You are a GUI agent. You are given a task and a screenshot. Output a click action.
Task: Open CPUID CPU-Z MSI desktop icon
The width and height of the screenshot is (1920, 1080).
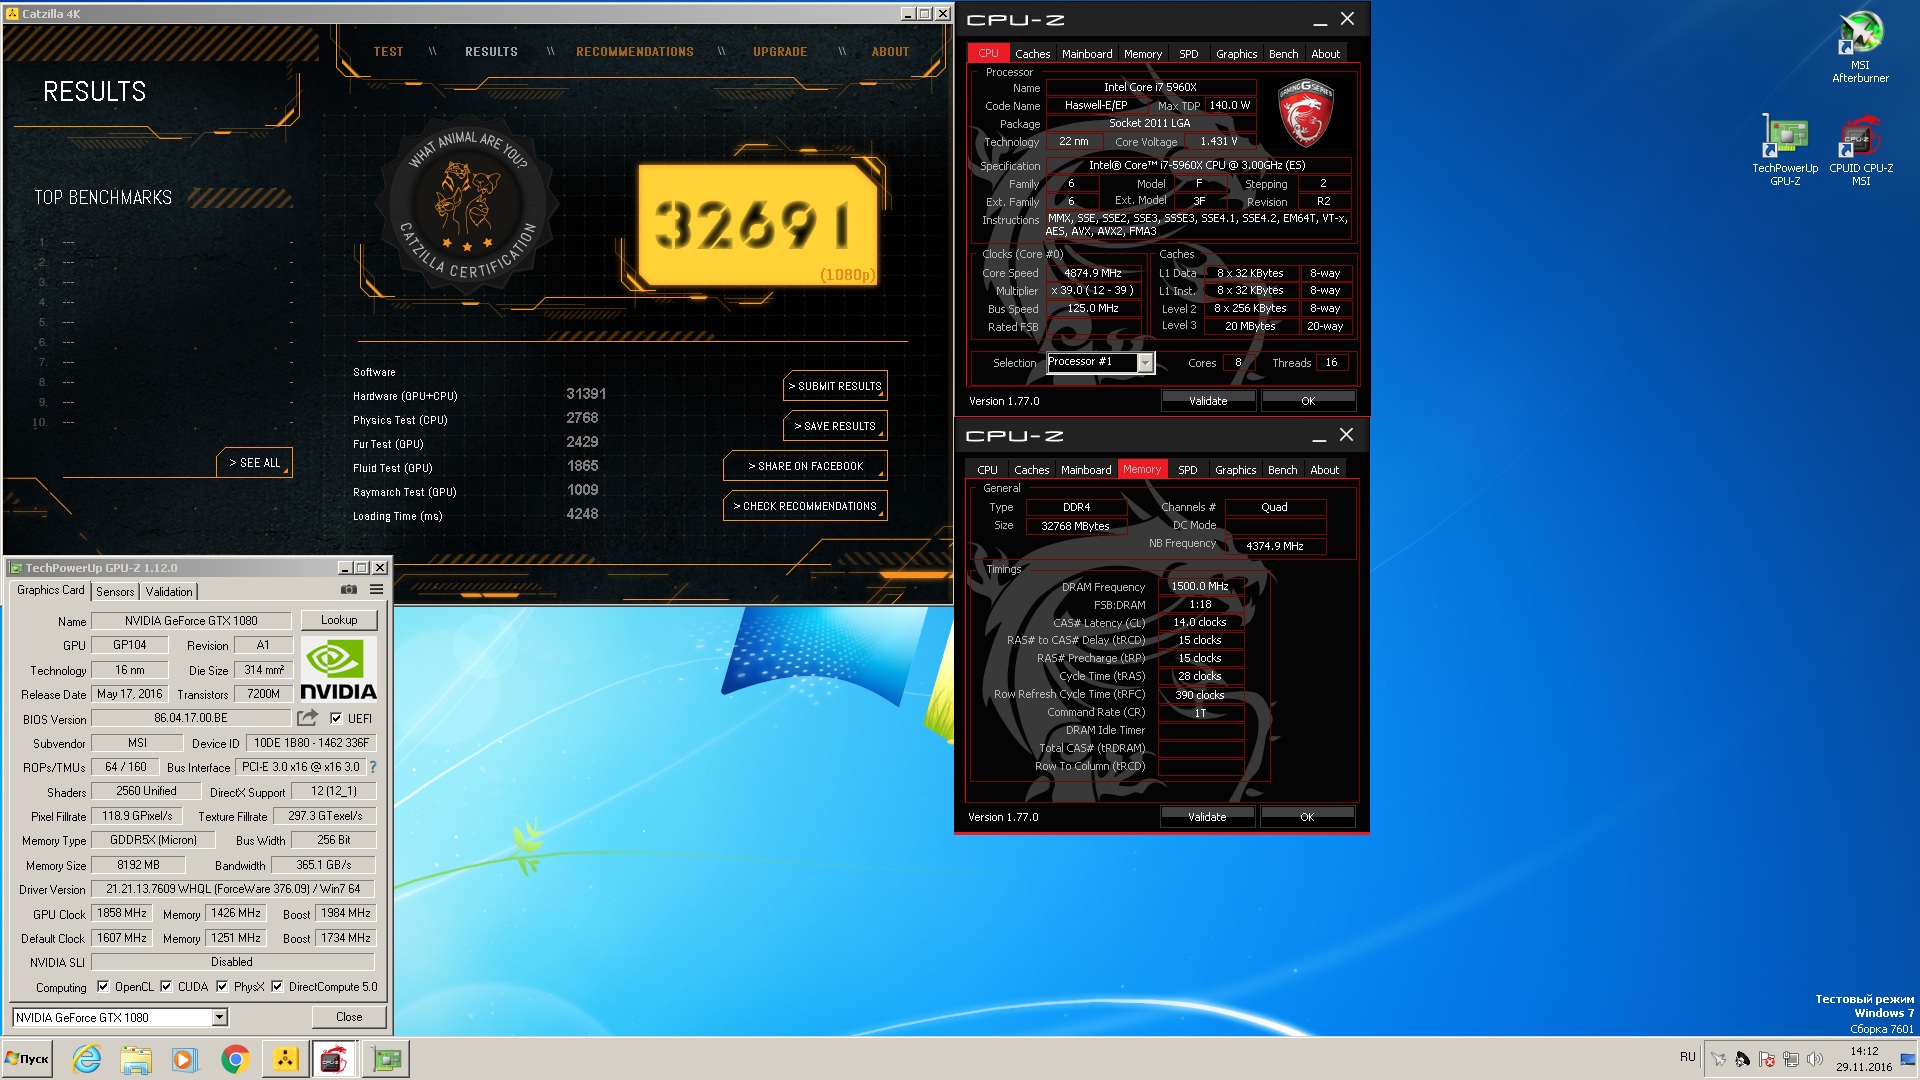coord(1860,150)
